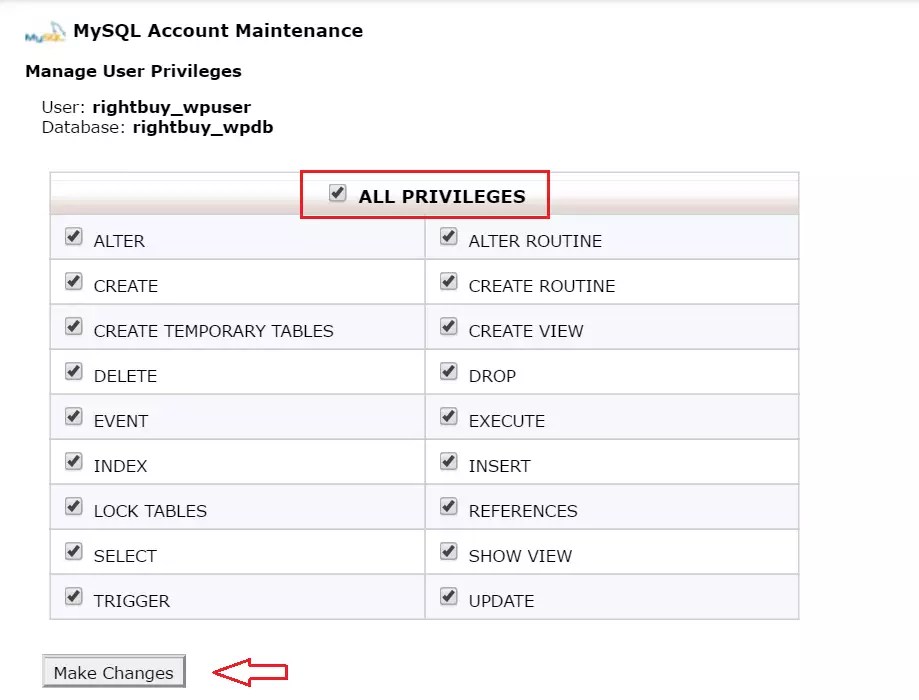
Task: Click the MySQL Account Maintenance heading
Action: pyautogui.click(x=218, y=30)
